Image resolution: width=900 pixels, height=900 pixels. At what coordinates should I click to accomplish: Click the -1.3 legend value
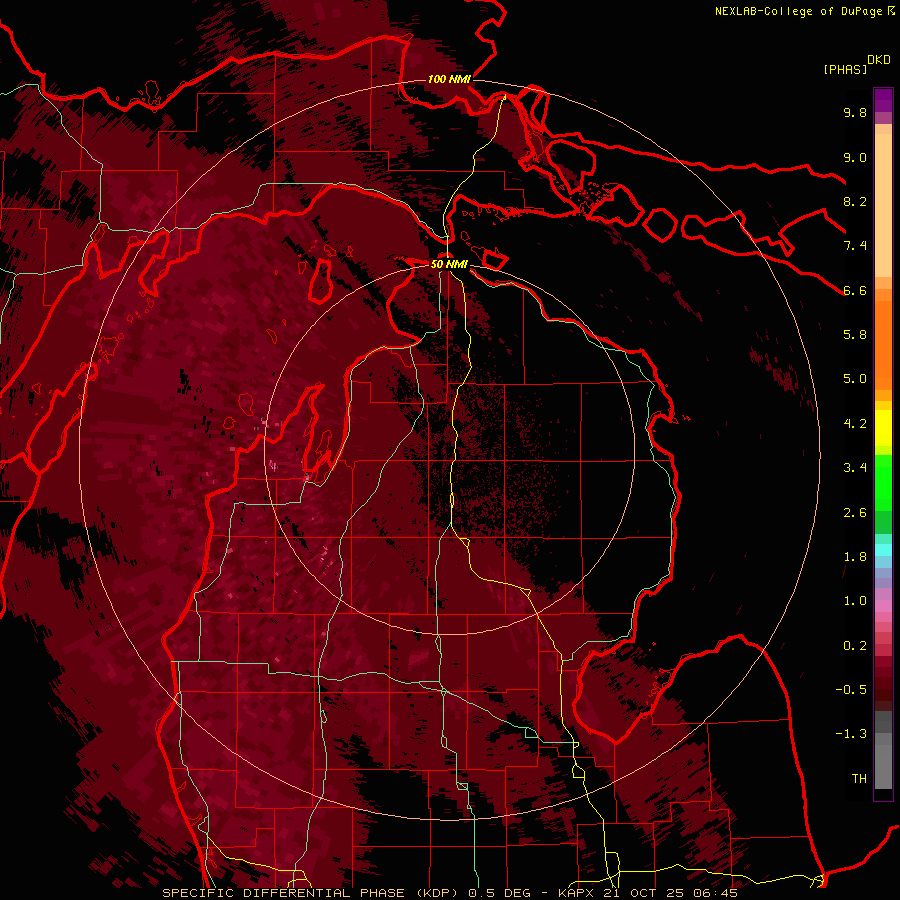[851, 734]
